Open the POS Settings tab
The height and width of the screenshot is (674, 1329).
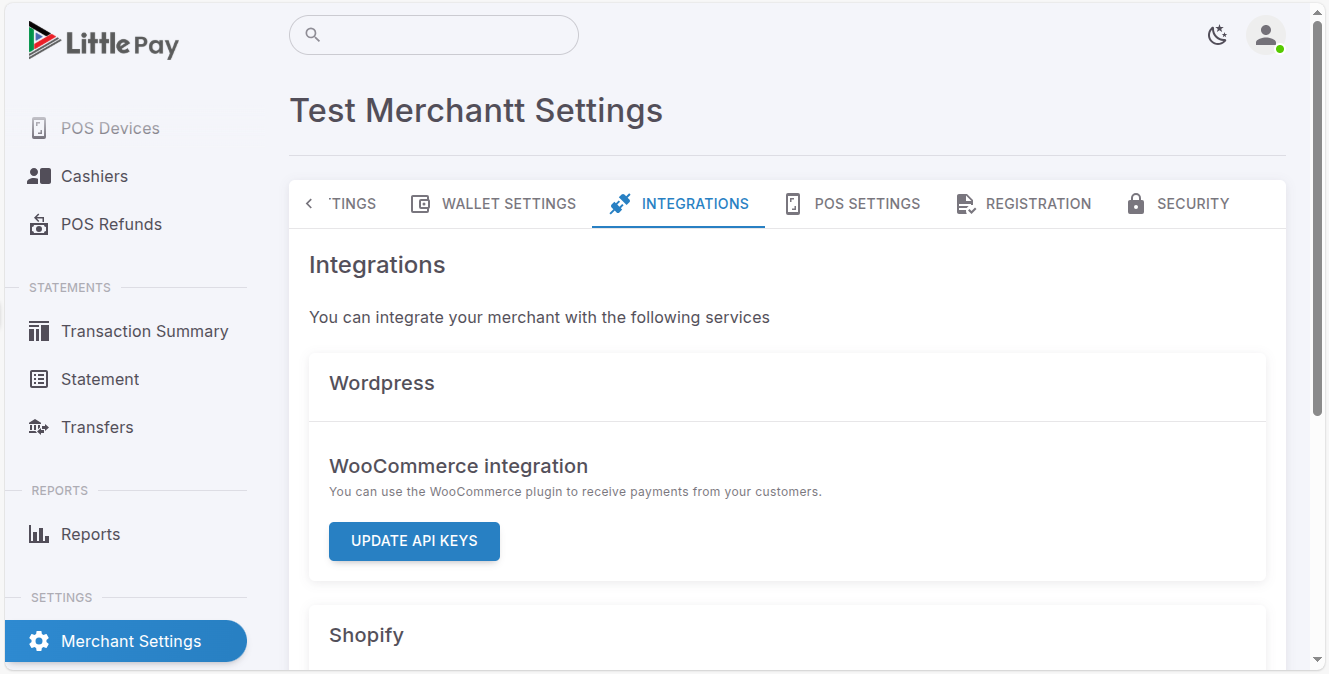[x=853, y=203]
